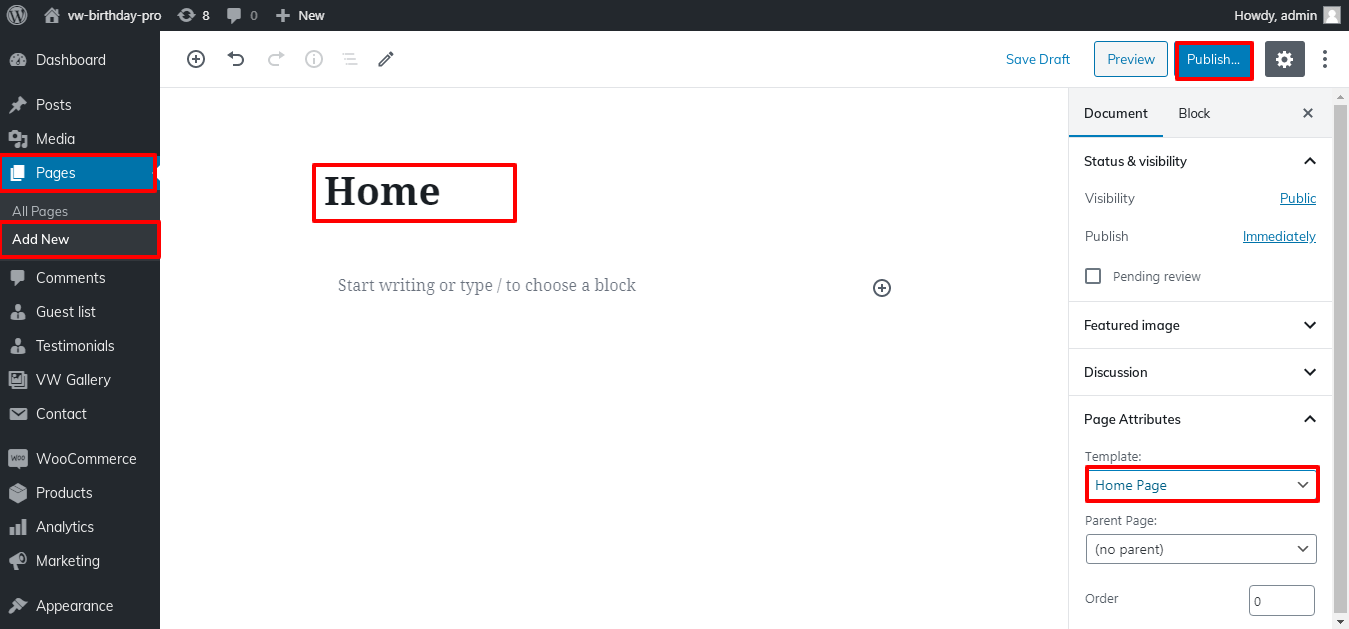Viewport: 1349px width, 629px height.
Task: Click the Publish… button
Action: [1214, 60]
